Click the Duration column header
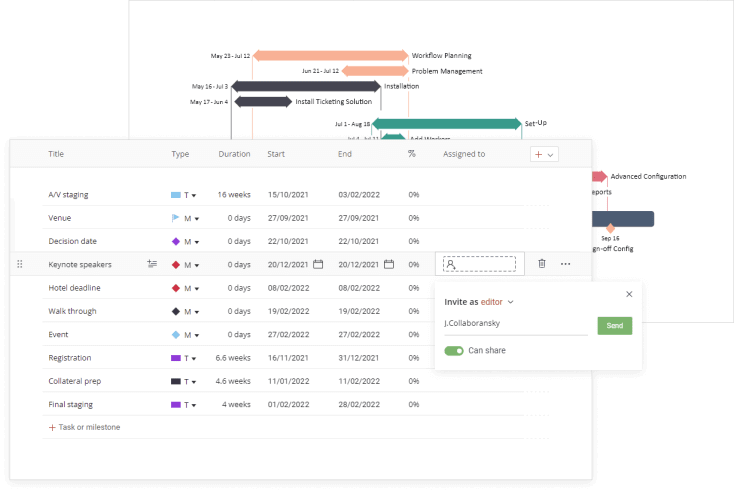Viewport: 734px width, 492px height. click(x=234, y=155)
